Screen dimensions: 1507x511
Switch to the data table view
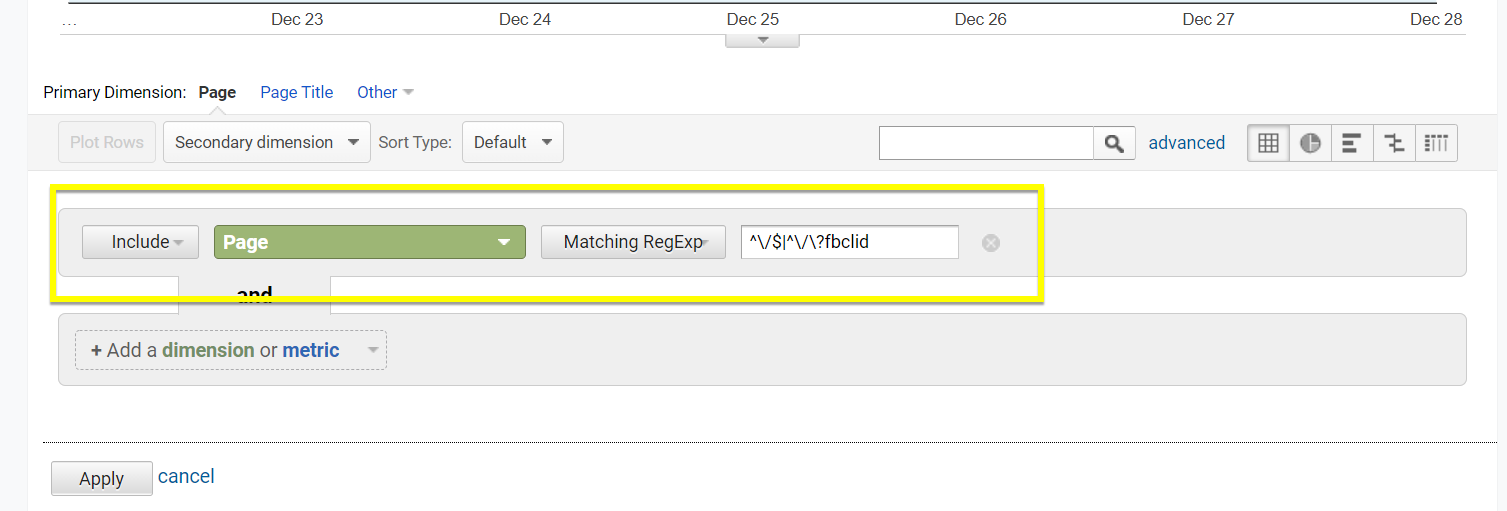coord(1268,143)
